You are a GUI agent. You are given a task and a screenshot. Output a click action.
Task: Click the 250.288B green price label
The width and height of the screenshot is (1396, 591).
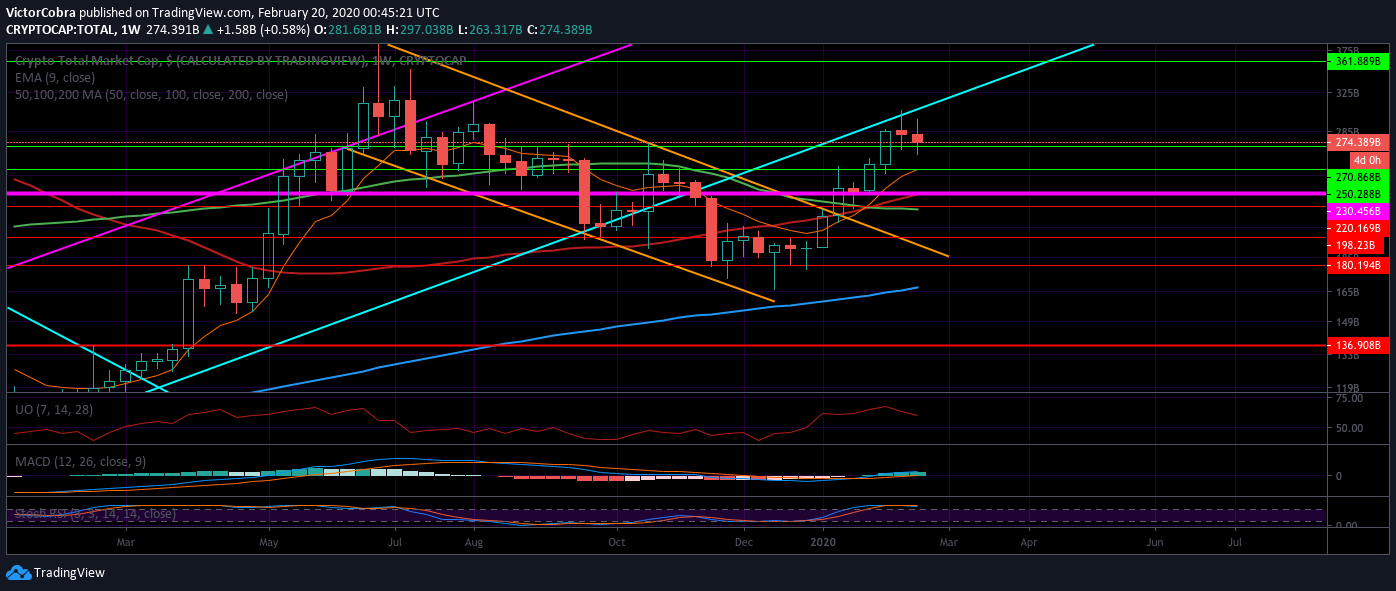[1358, 194]
